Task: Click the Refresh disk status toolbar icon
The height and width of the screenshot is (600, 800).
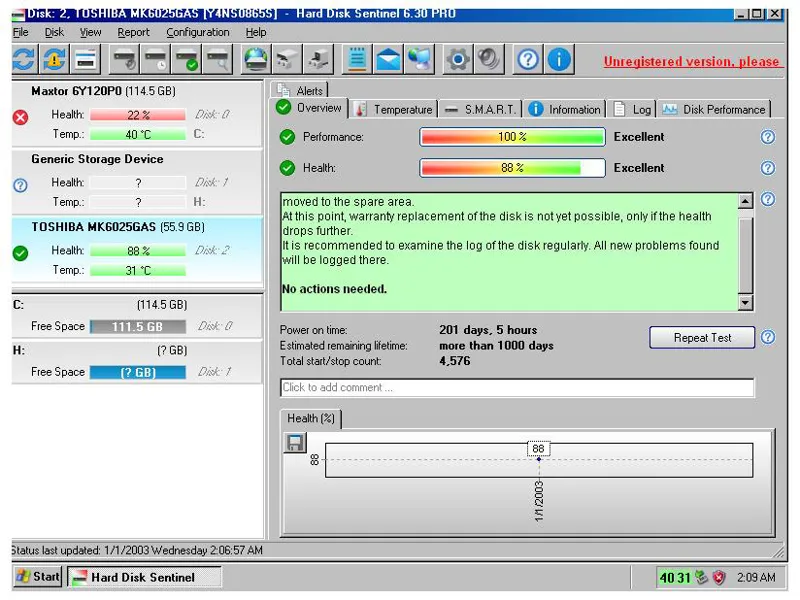Action: [x=23, y=60]
